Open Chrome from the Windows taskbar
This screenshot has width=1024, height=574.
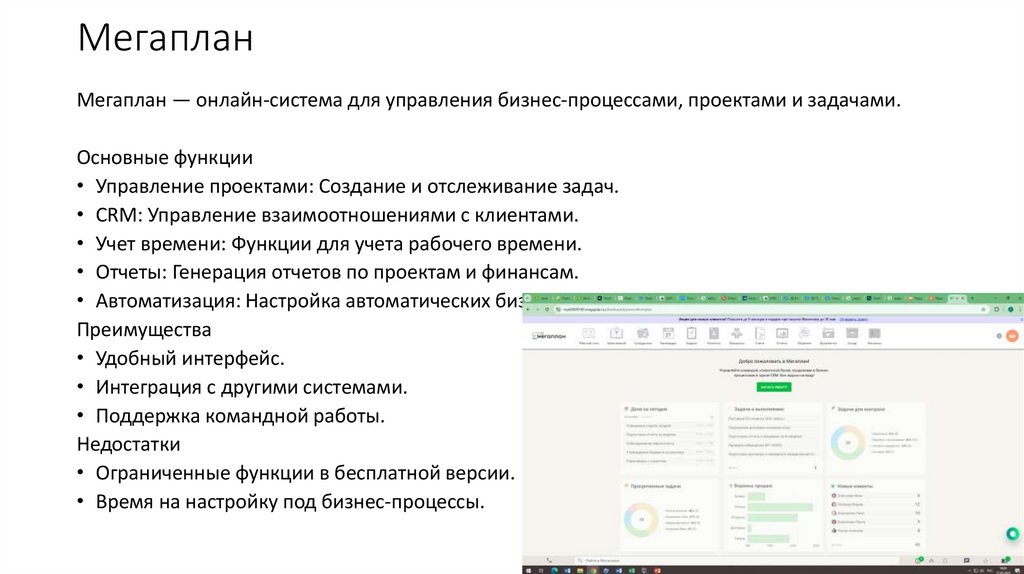click(593, 570)
